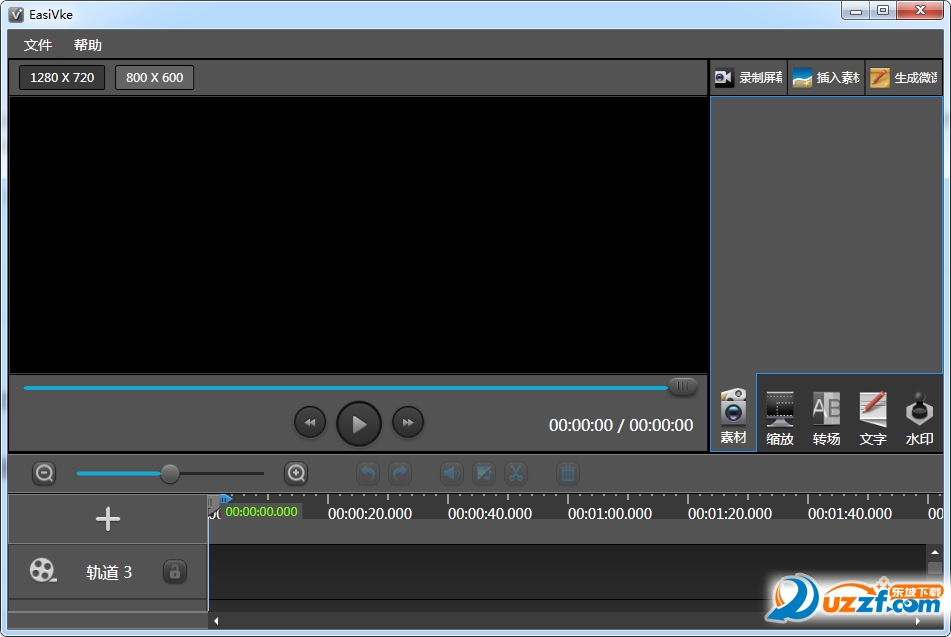
Task: Maximize the EasiVke window
Action: tap(883, 11)
